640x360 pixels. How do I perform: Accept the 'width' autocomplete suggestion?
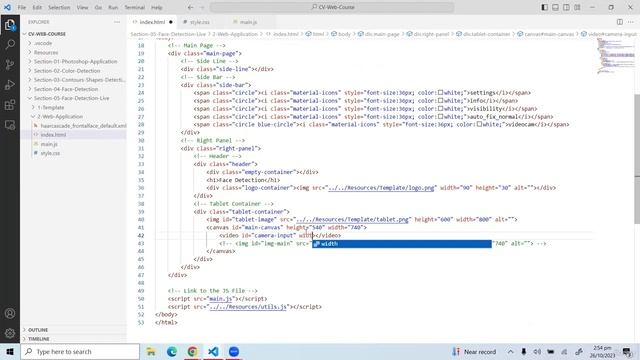click(402, 244)
